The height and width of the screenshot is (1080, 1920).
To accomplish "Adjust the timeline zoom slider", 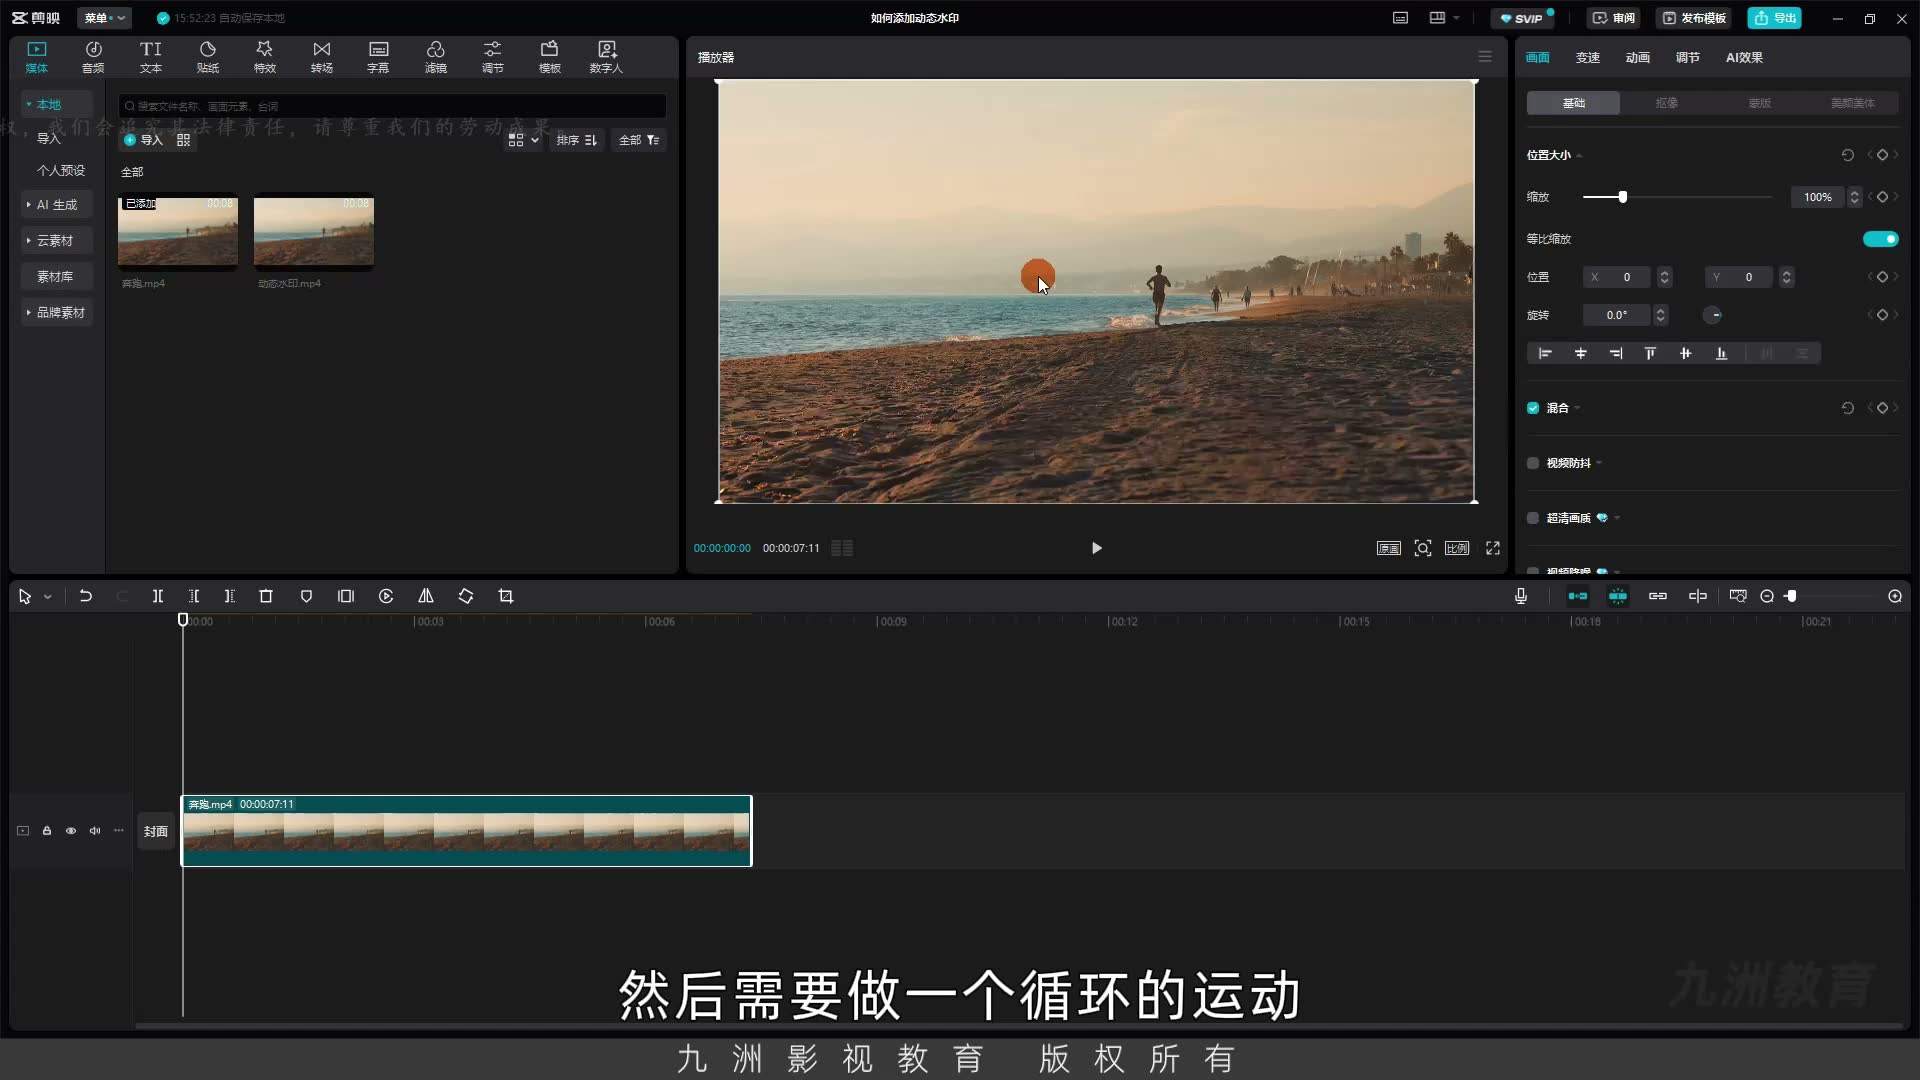I will coord(1791,596).
